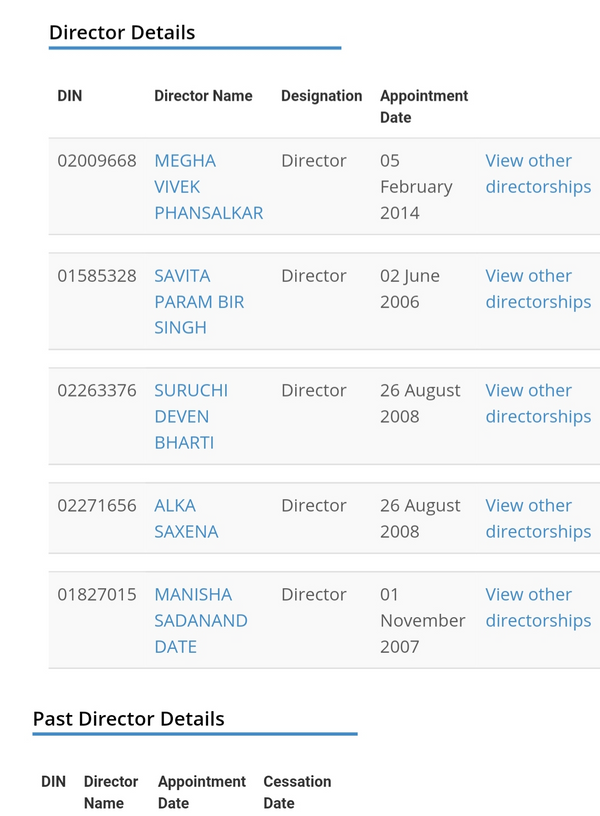The image size is (600, 816).
Task: View other directorships for Manisha Date
Action: pos(538,607)
